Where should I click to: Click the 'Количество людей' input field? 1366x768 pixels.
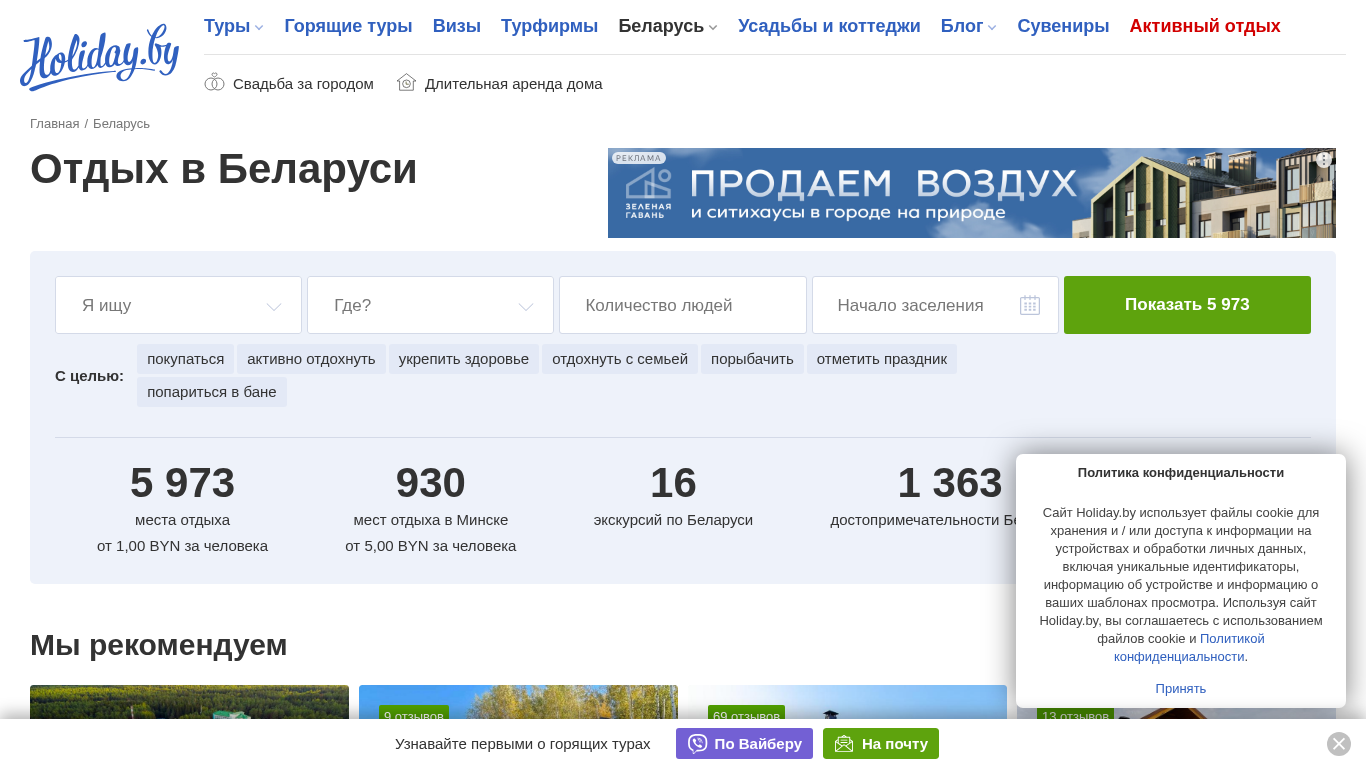[x=682, y=305]
